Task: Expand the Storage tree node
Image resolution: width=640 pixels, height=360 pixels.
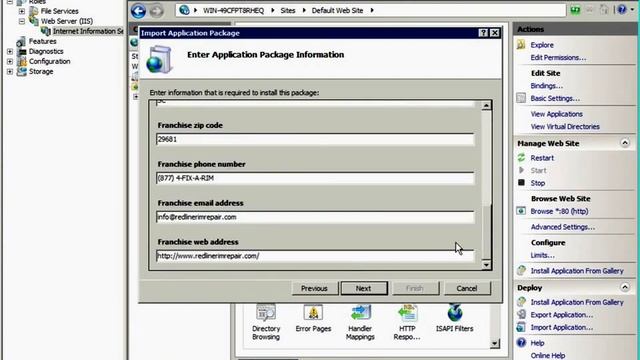Action: coord(10,71)
